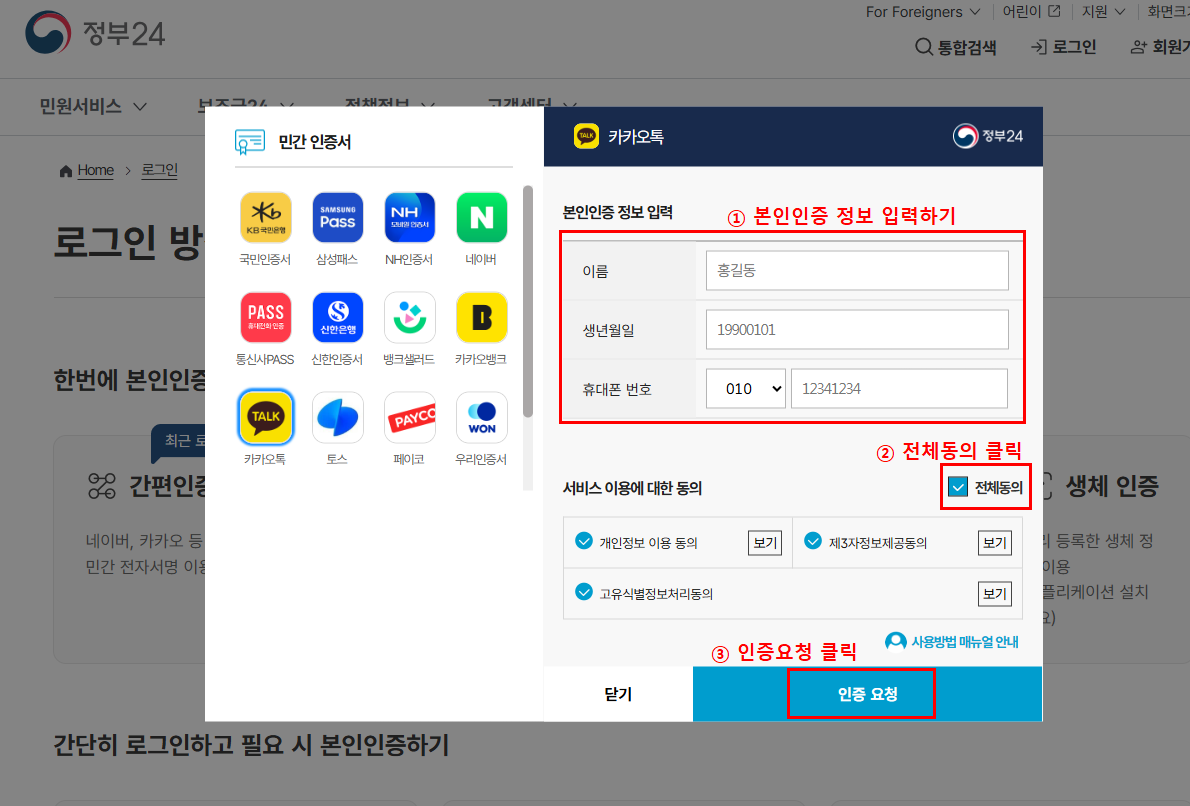
Task: Choose the Samsung Pass 삼성패스 icon
Action: 337,219
